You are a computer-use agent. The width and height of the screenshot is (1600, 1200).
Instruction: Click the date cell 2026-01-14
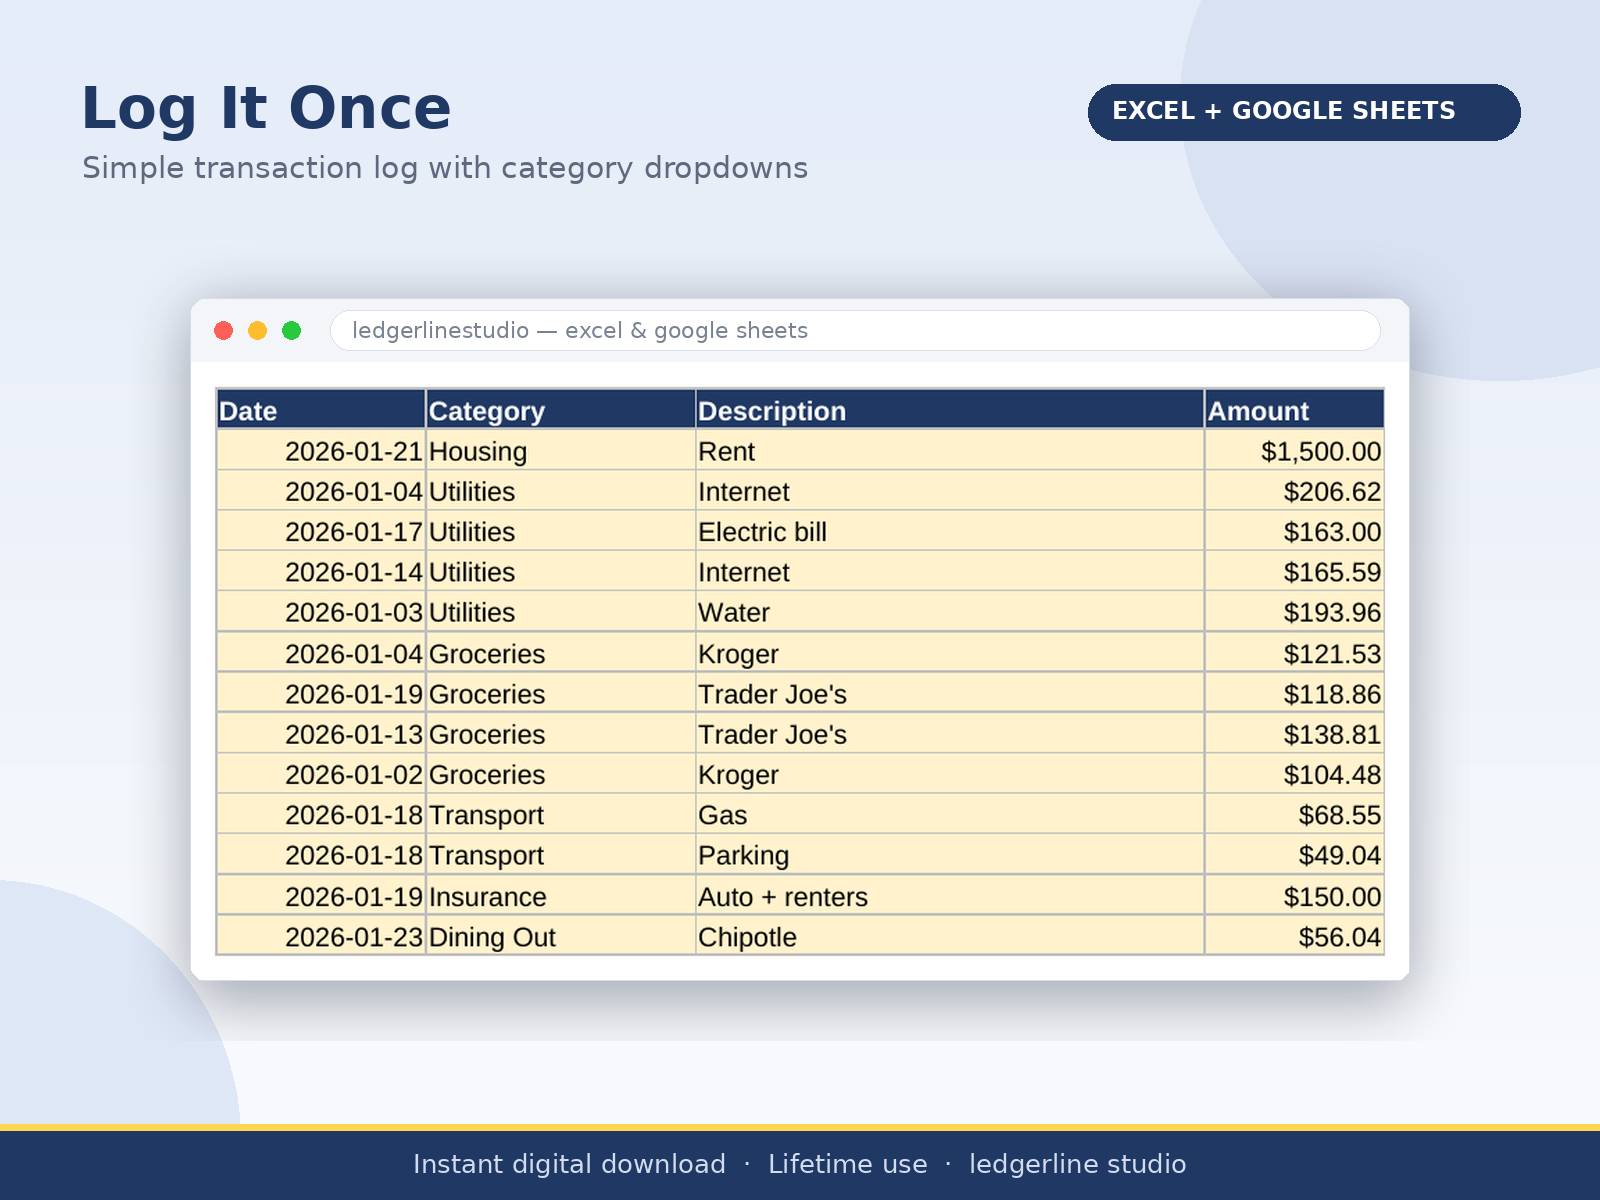(321, 571)
